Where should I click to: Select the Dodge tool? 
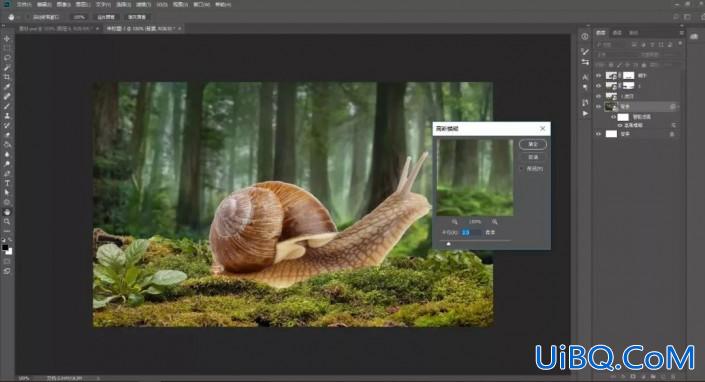click(x=7, y=164)
